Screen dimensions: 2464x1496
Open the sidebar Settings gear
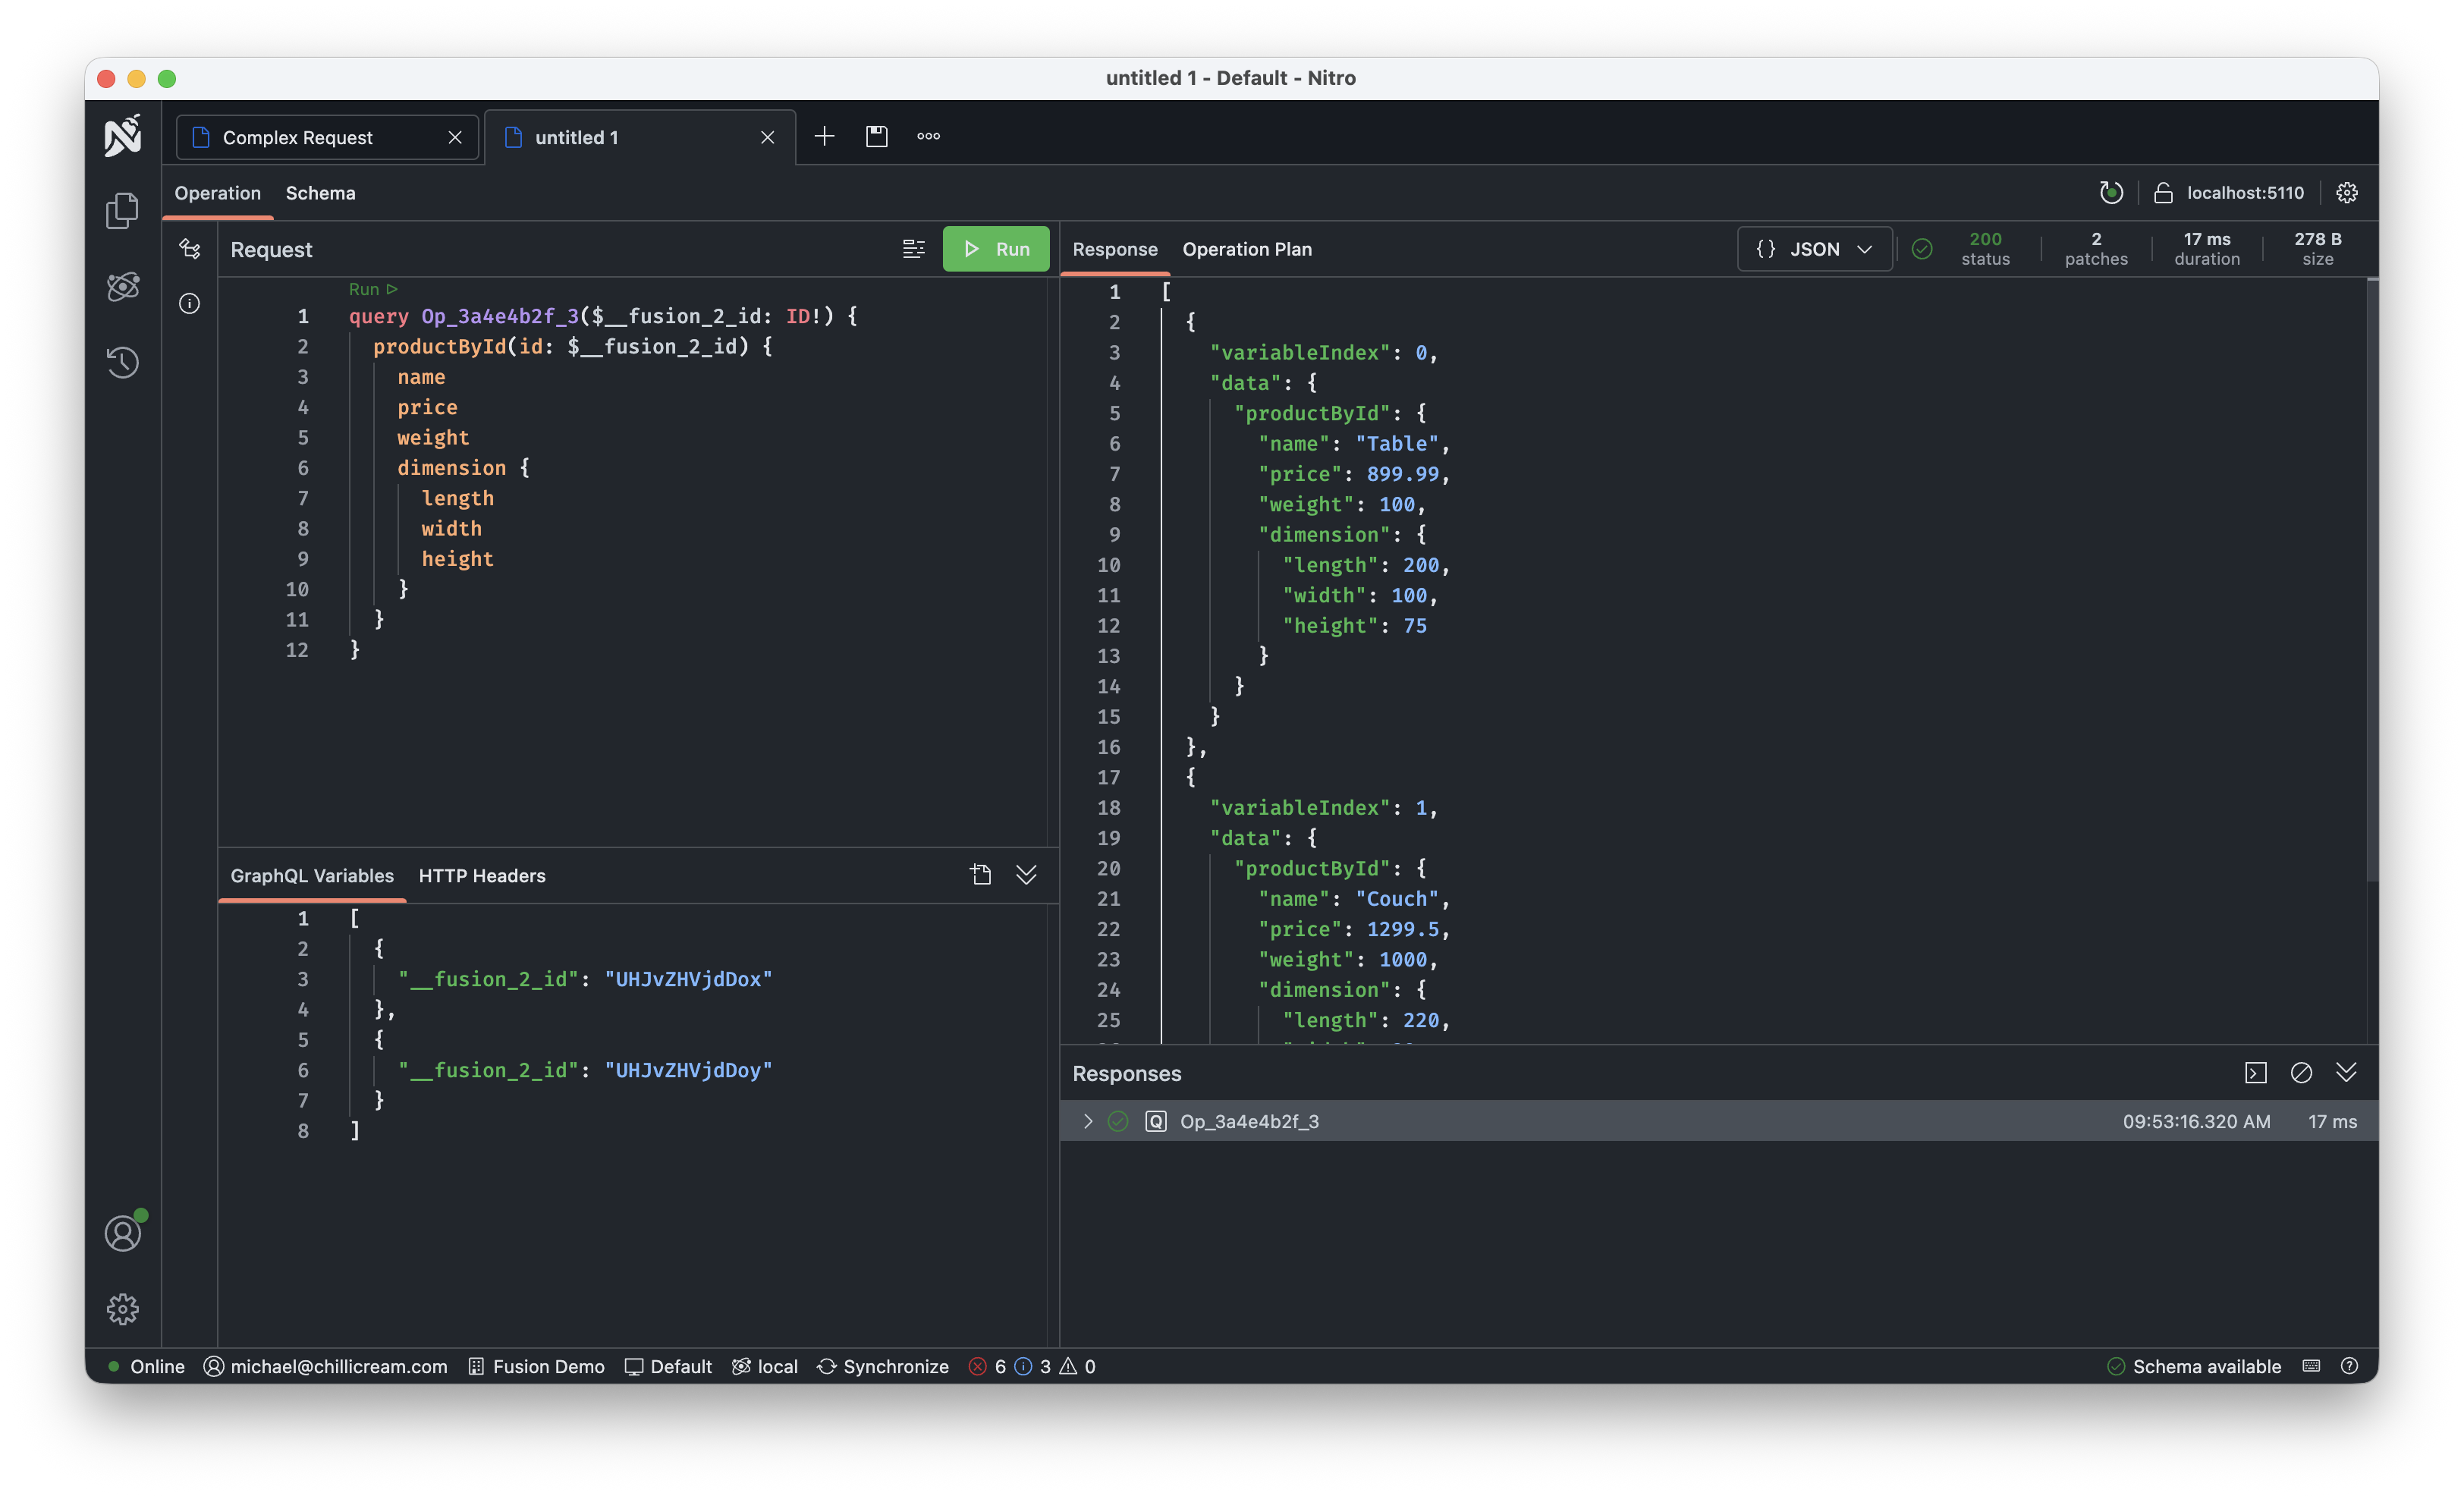[x=123, y=1309]
